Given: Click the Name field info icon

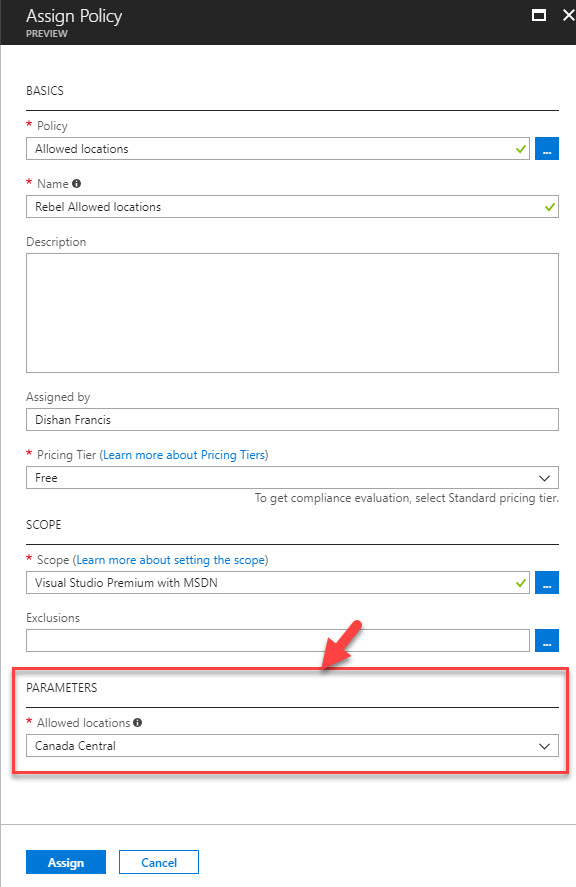Looking at the screenshot, I should [x=76, y=183].
